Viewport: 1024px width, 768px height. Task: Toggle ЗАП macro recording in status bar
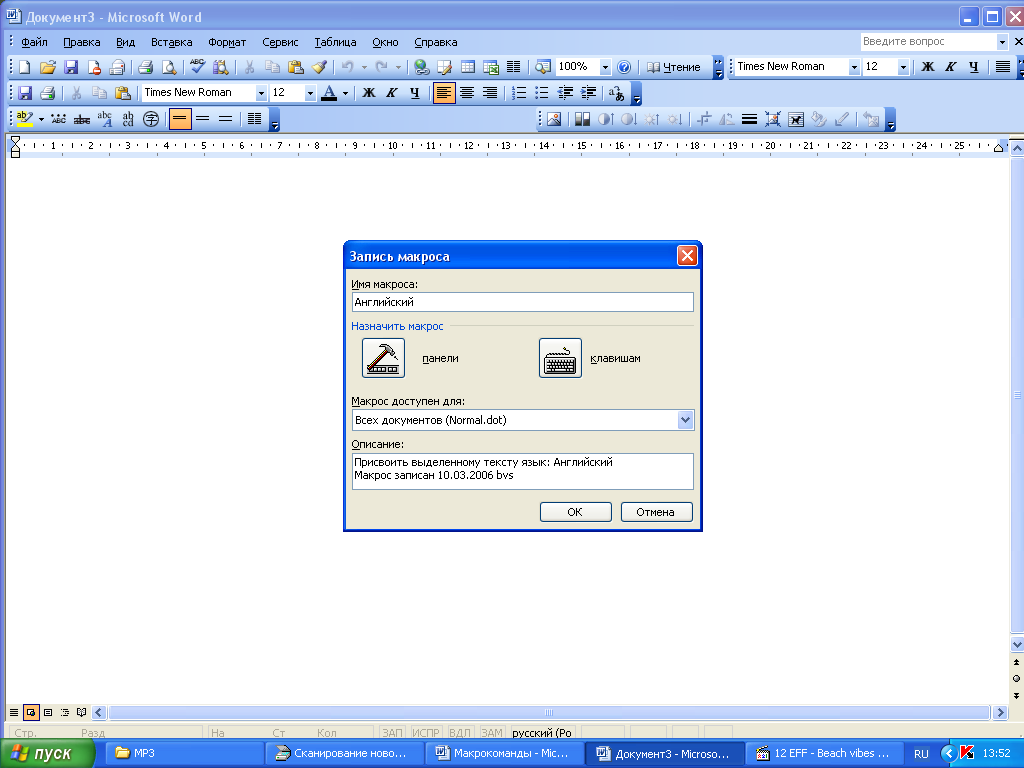point(392,733)
